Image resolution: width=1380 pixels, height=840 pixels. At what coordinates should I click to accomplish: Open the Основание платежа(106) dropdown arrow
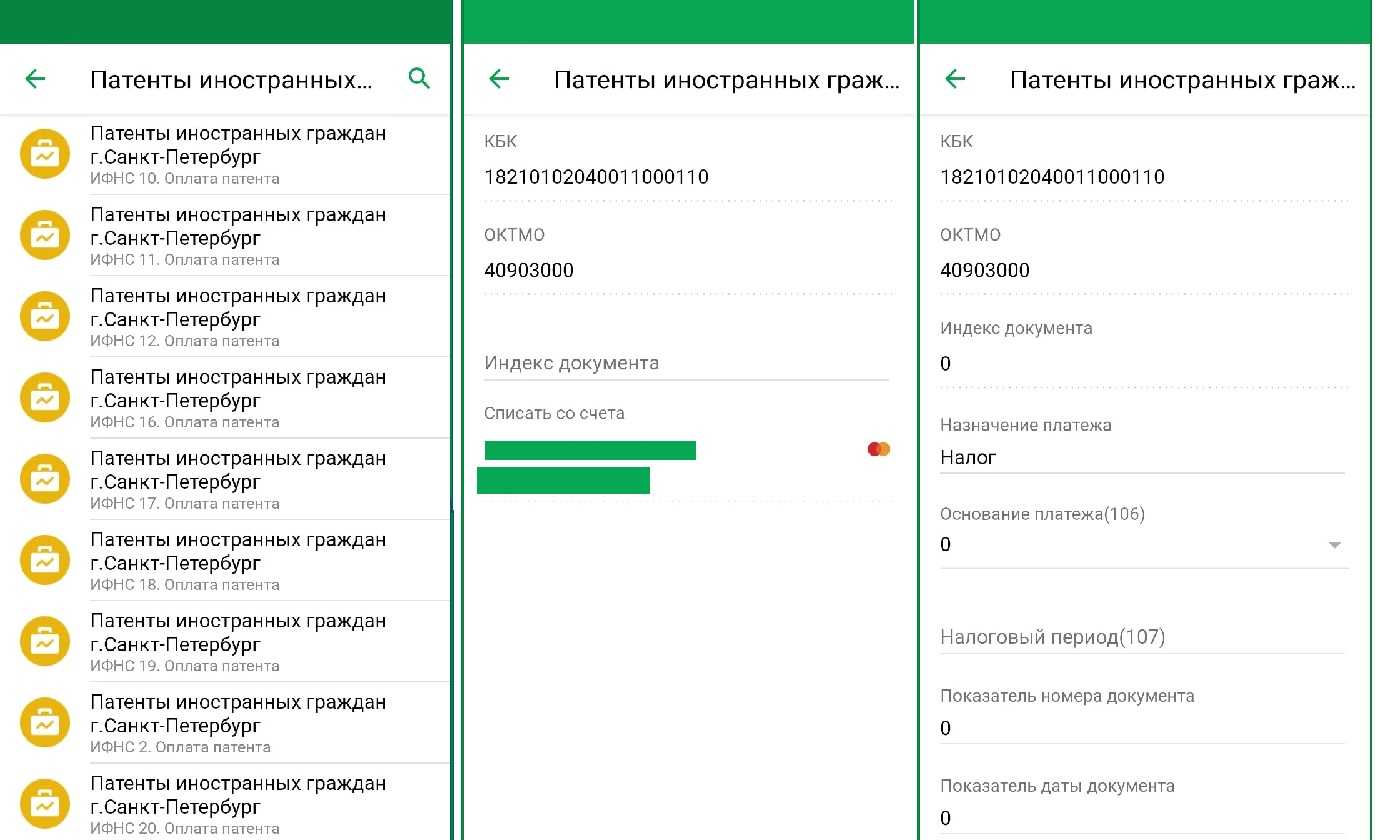coord(1334,545)
